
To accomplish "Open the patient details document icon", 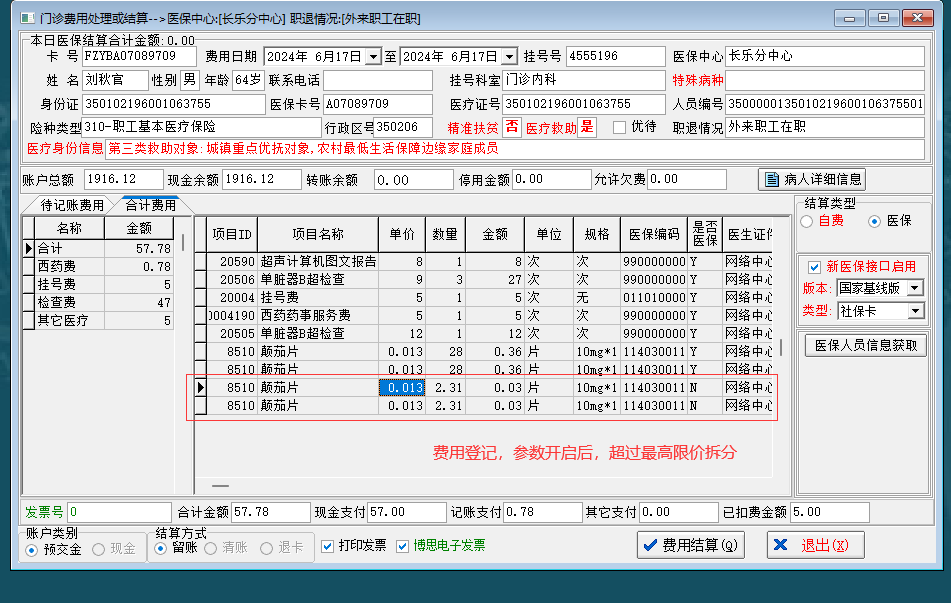I will click(x=771, y=180).
